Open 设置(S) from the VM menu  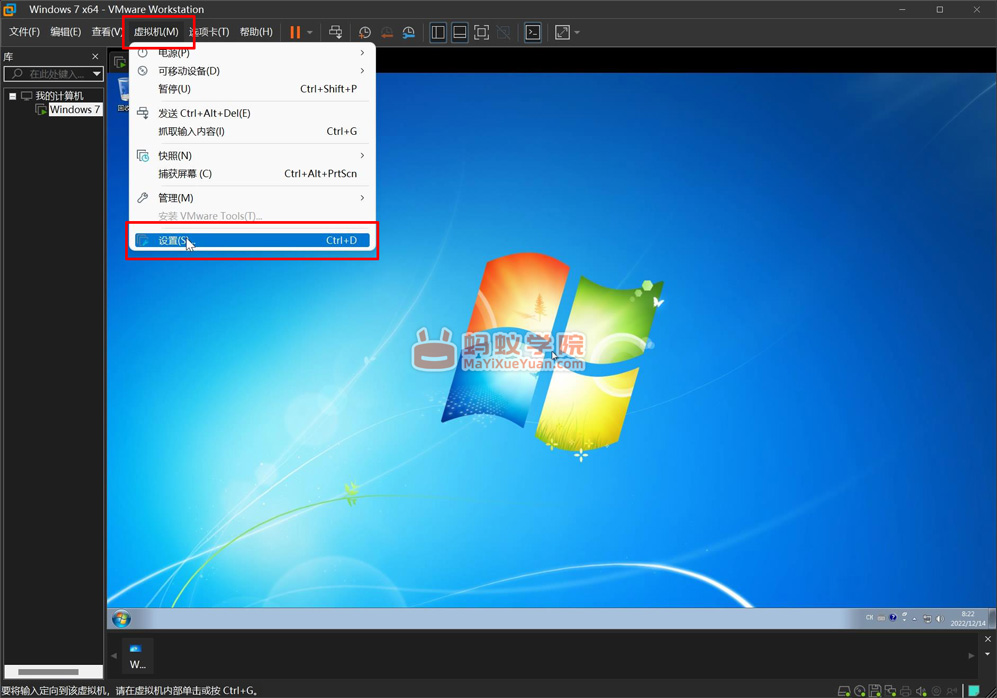click(252, 240)
